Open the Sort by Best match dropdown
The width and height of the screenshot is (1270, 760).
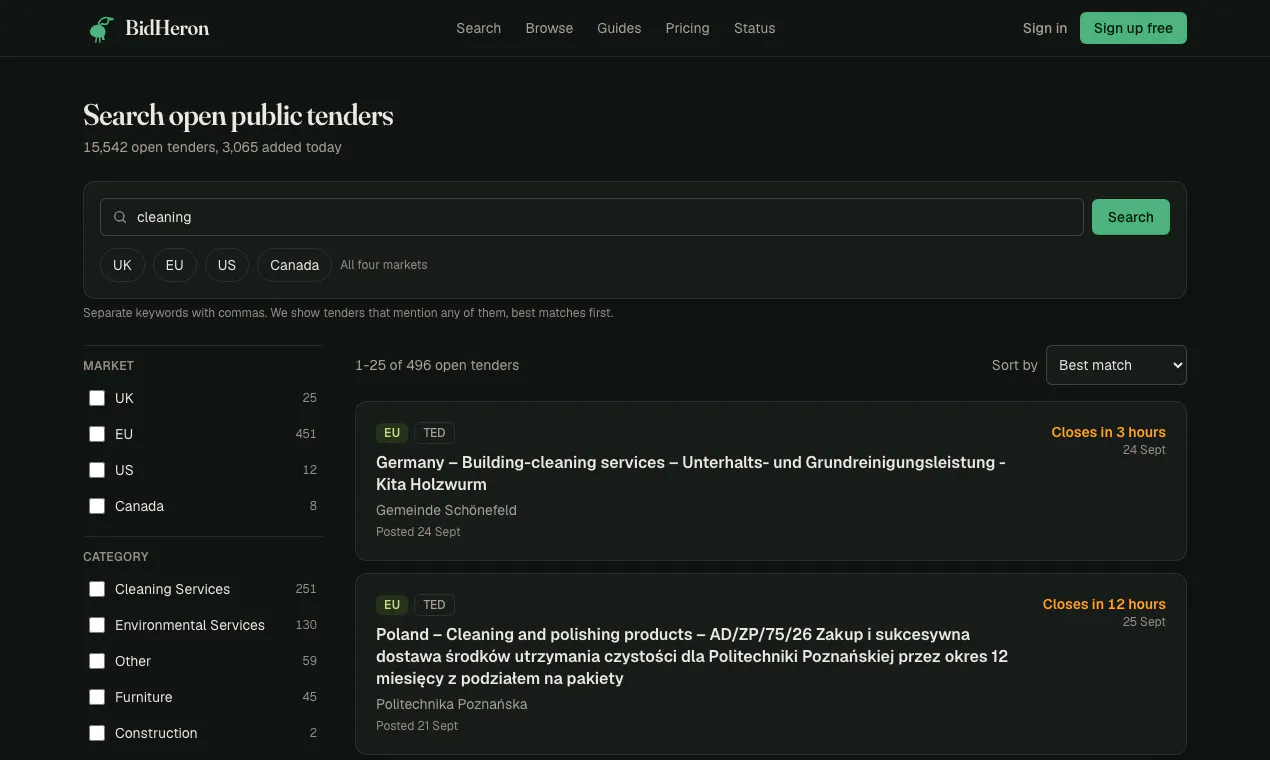pos(1116,365)
